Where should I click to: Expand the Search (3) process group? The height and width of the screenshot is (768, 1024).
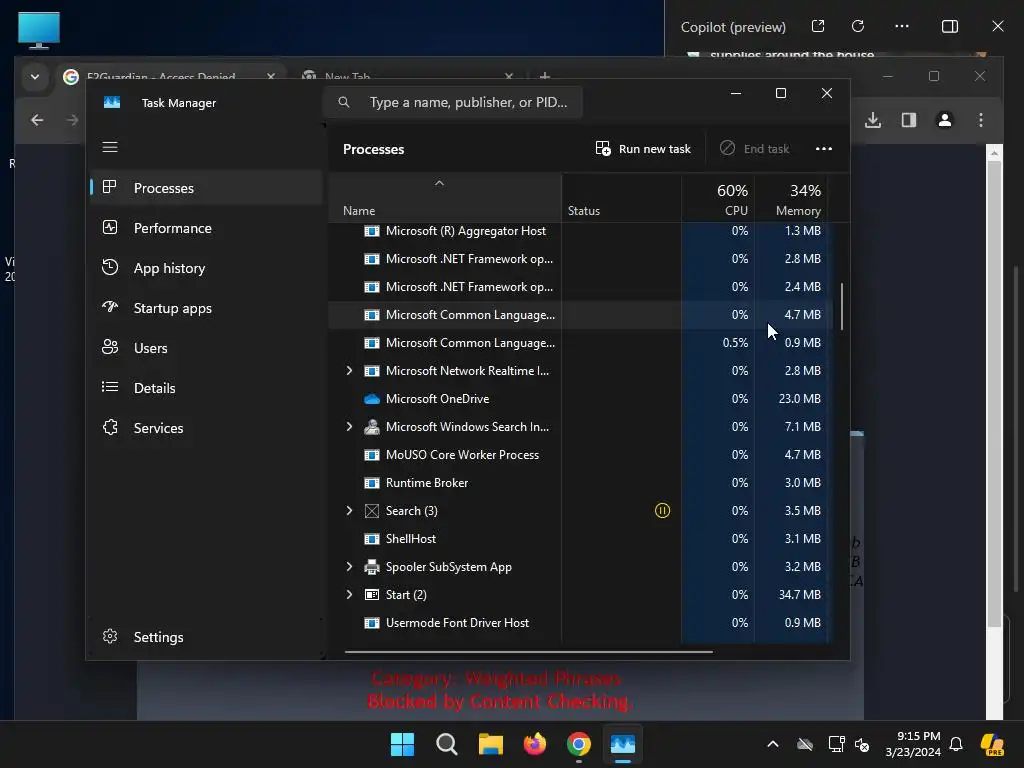[x=349, y=511]
